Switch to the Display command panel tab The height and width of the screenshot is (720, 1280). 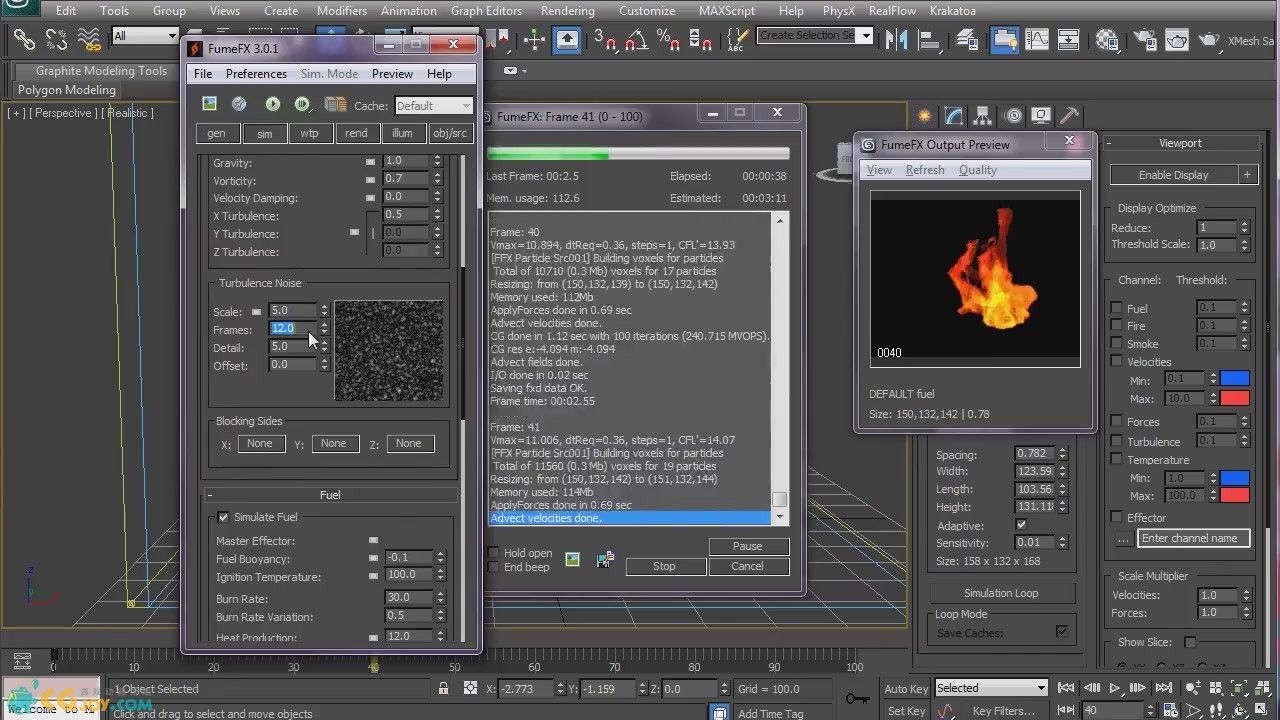pos(1042,115)
